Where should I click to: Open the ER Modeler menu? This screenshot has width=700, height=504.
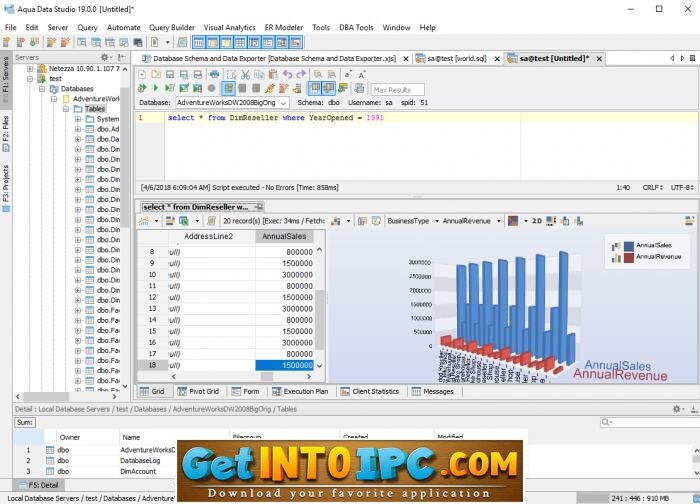point(283,28)
